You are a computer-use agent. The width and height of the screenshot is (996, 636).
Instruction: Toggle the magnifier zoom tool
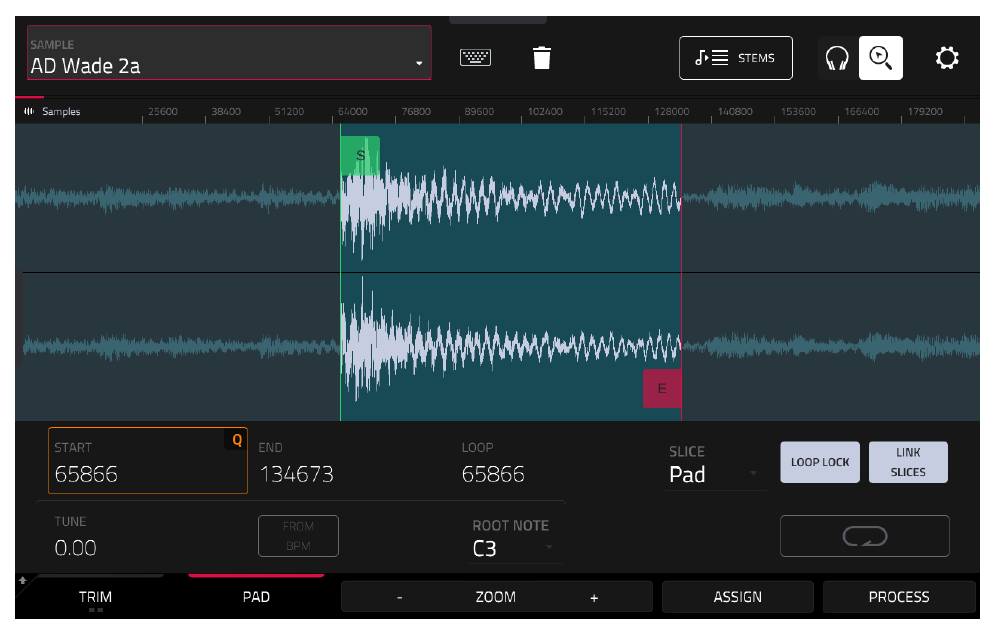880,58
